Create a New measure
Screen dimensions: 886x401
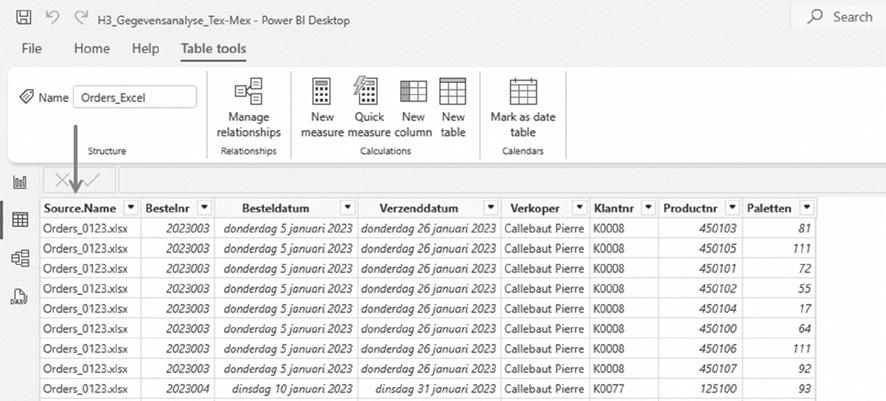point(322,110)
